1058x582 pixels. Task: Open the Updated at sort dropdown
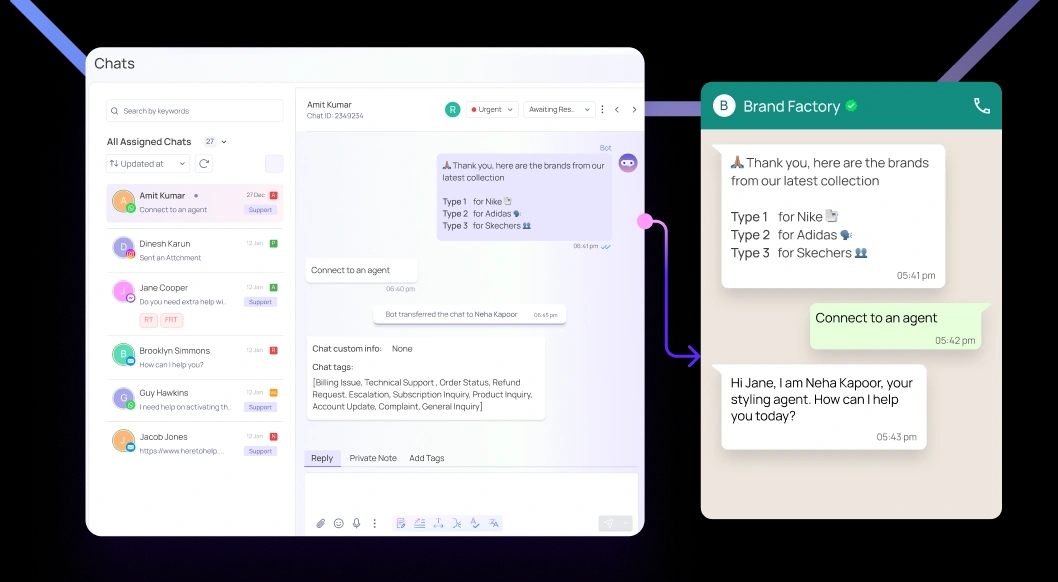147,163
